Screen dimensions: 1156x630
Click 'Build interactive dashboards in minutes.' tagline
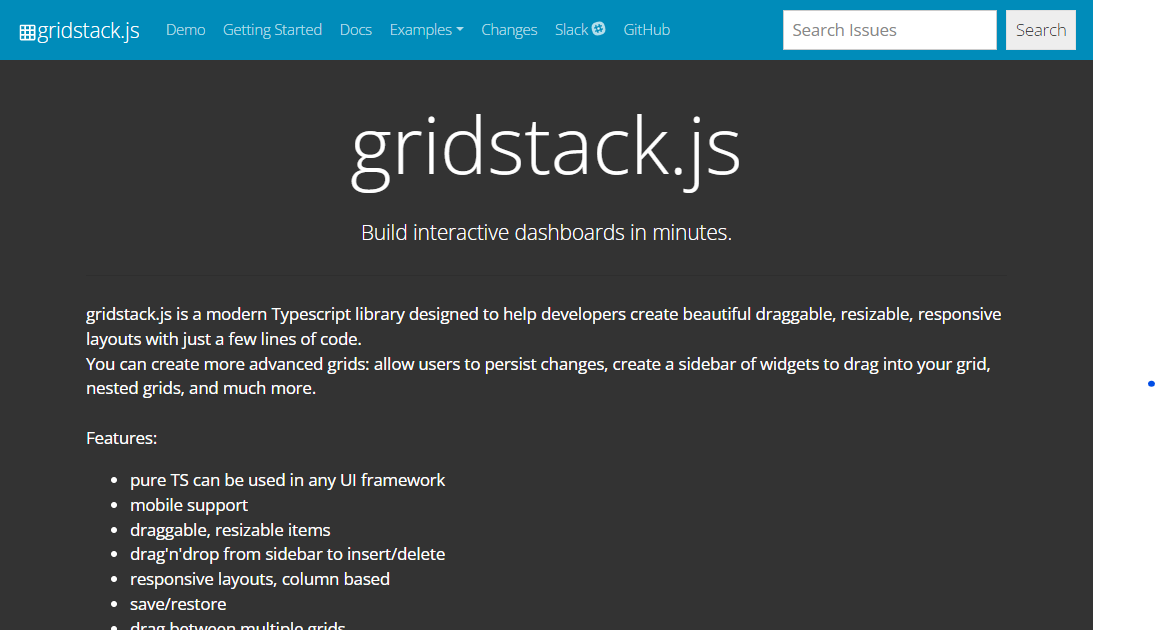pos(546,232)
